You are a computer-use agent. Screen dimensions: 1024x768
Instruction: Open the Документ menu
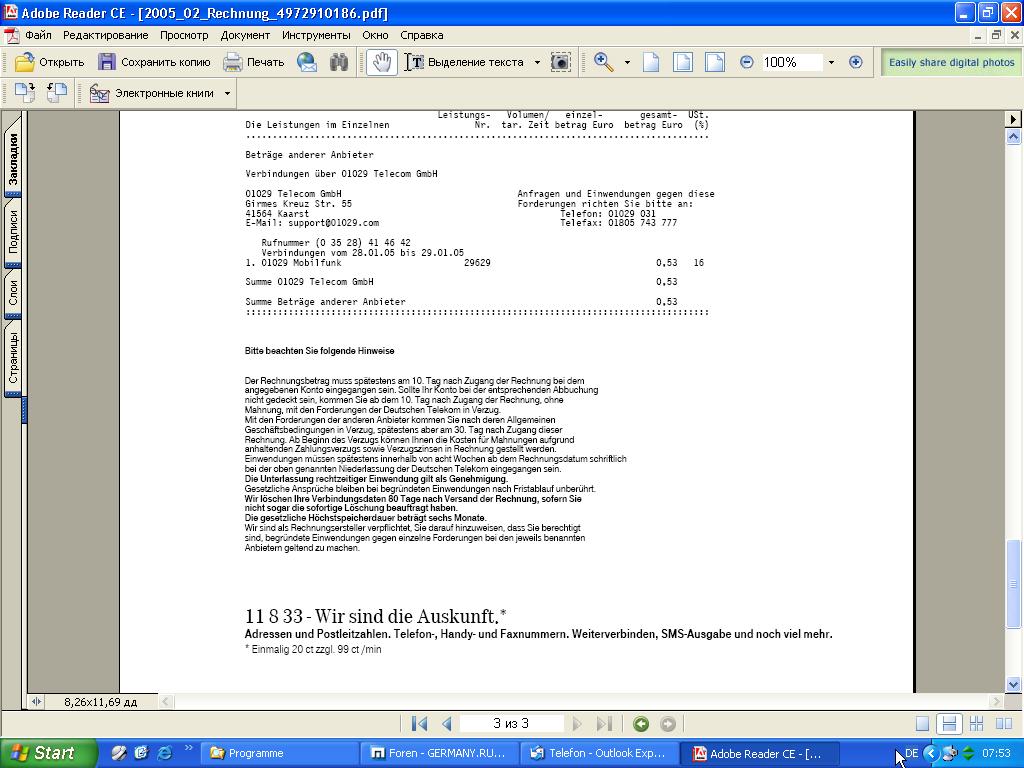click(245, 35)
